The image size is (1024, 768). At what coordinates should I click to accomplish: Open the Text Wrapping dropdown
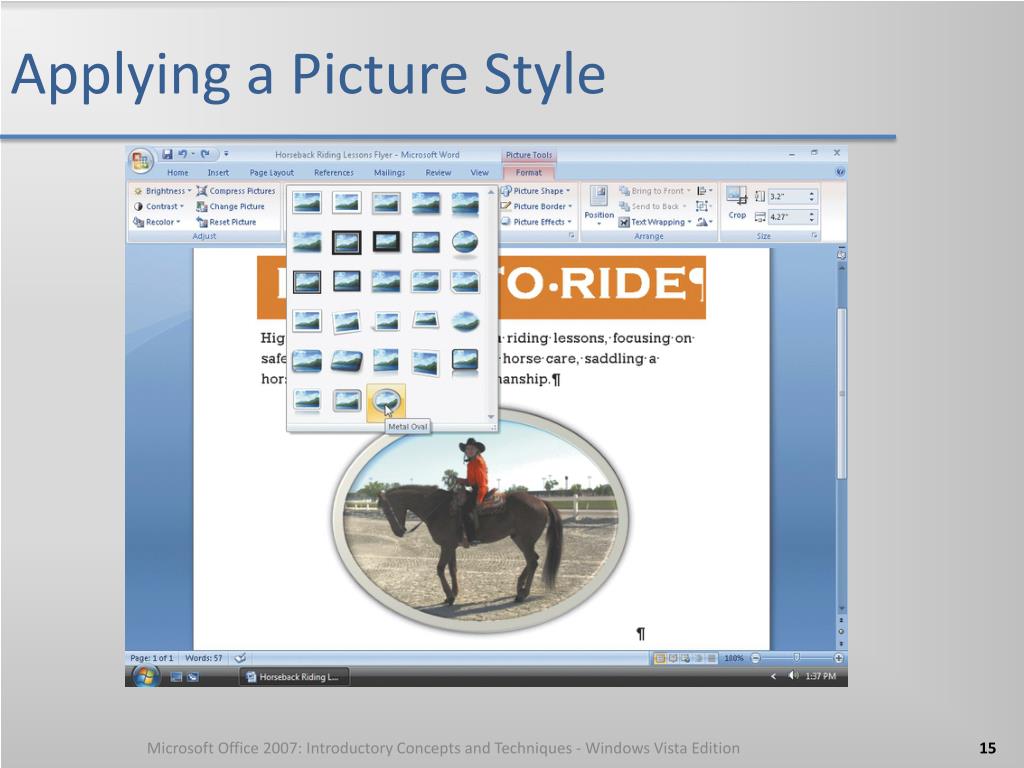655,222
